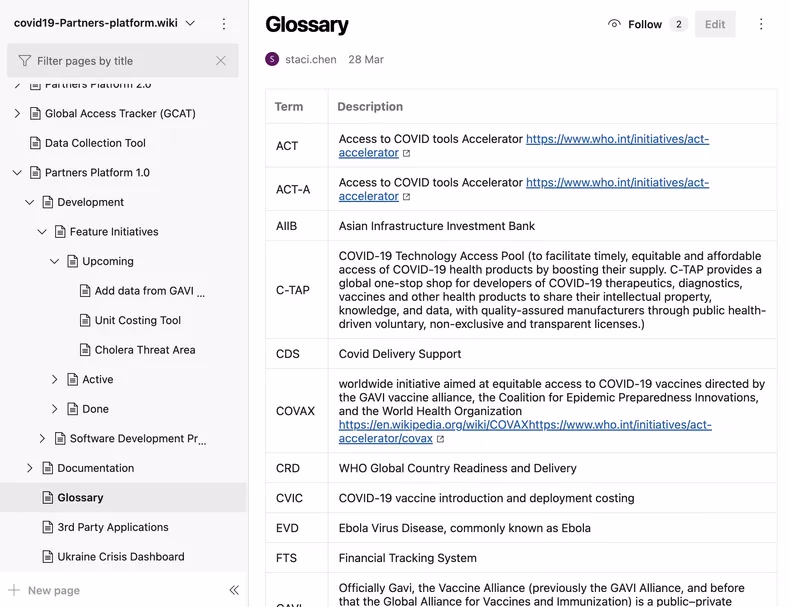Open the Unit Costing Tool page
The width and height of the screenshot is (790, 607).
(138, 320)
